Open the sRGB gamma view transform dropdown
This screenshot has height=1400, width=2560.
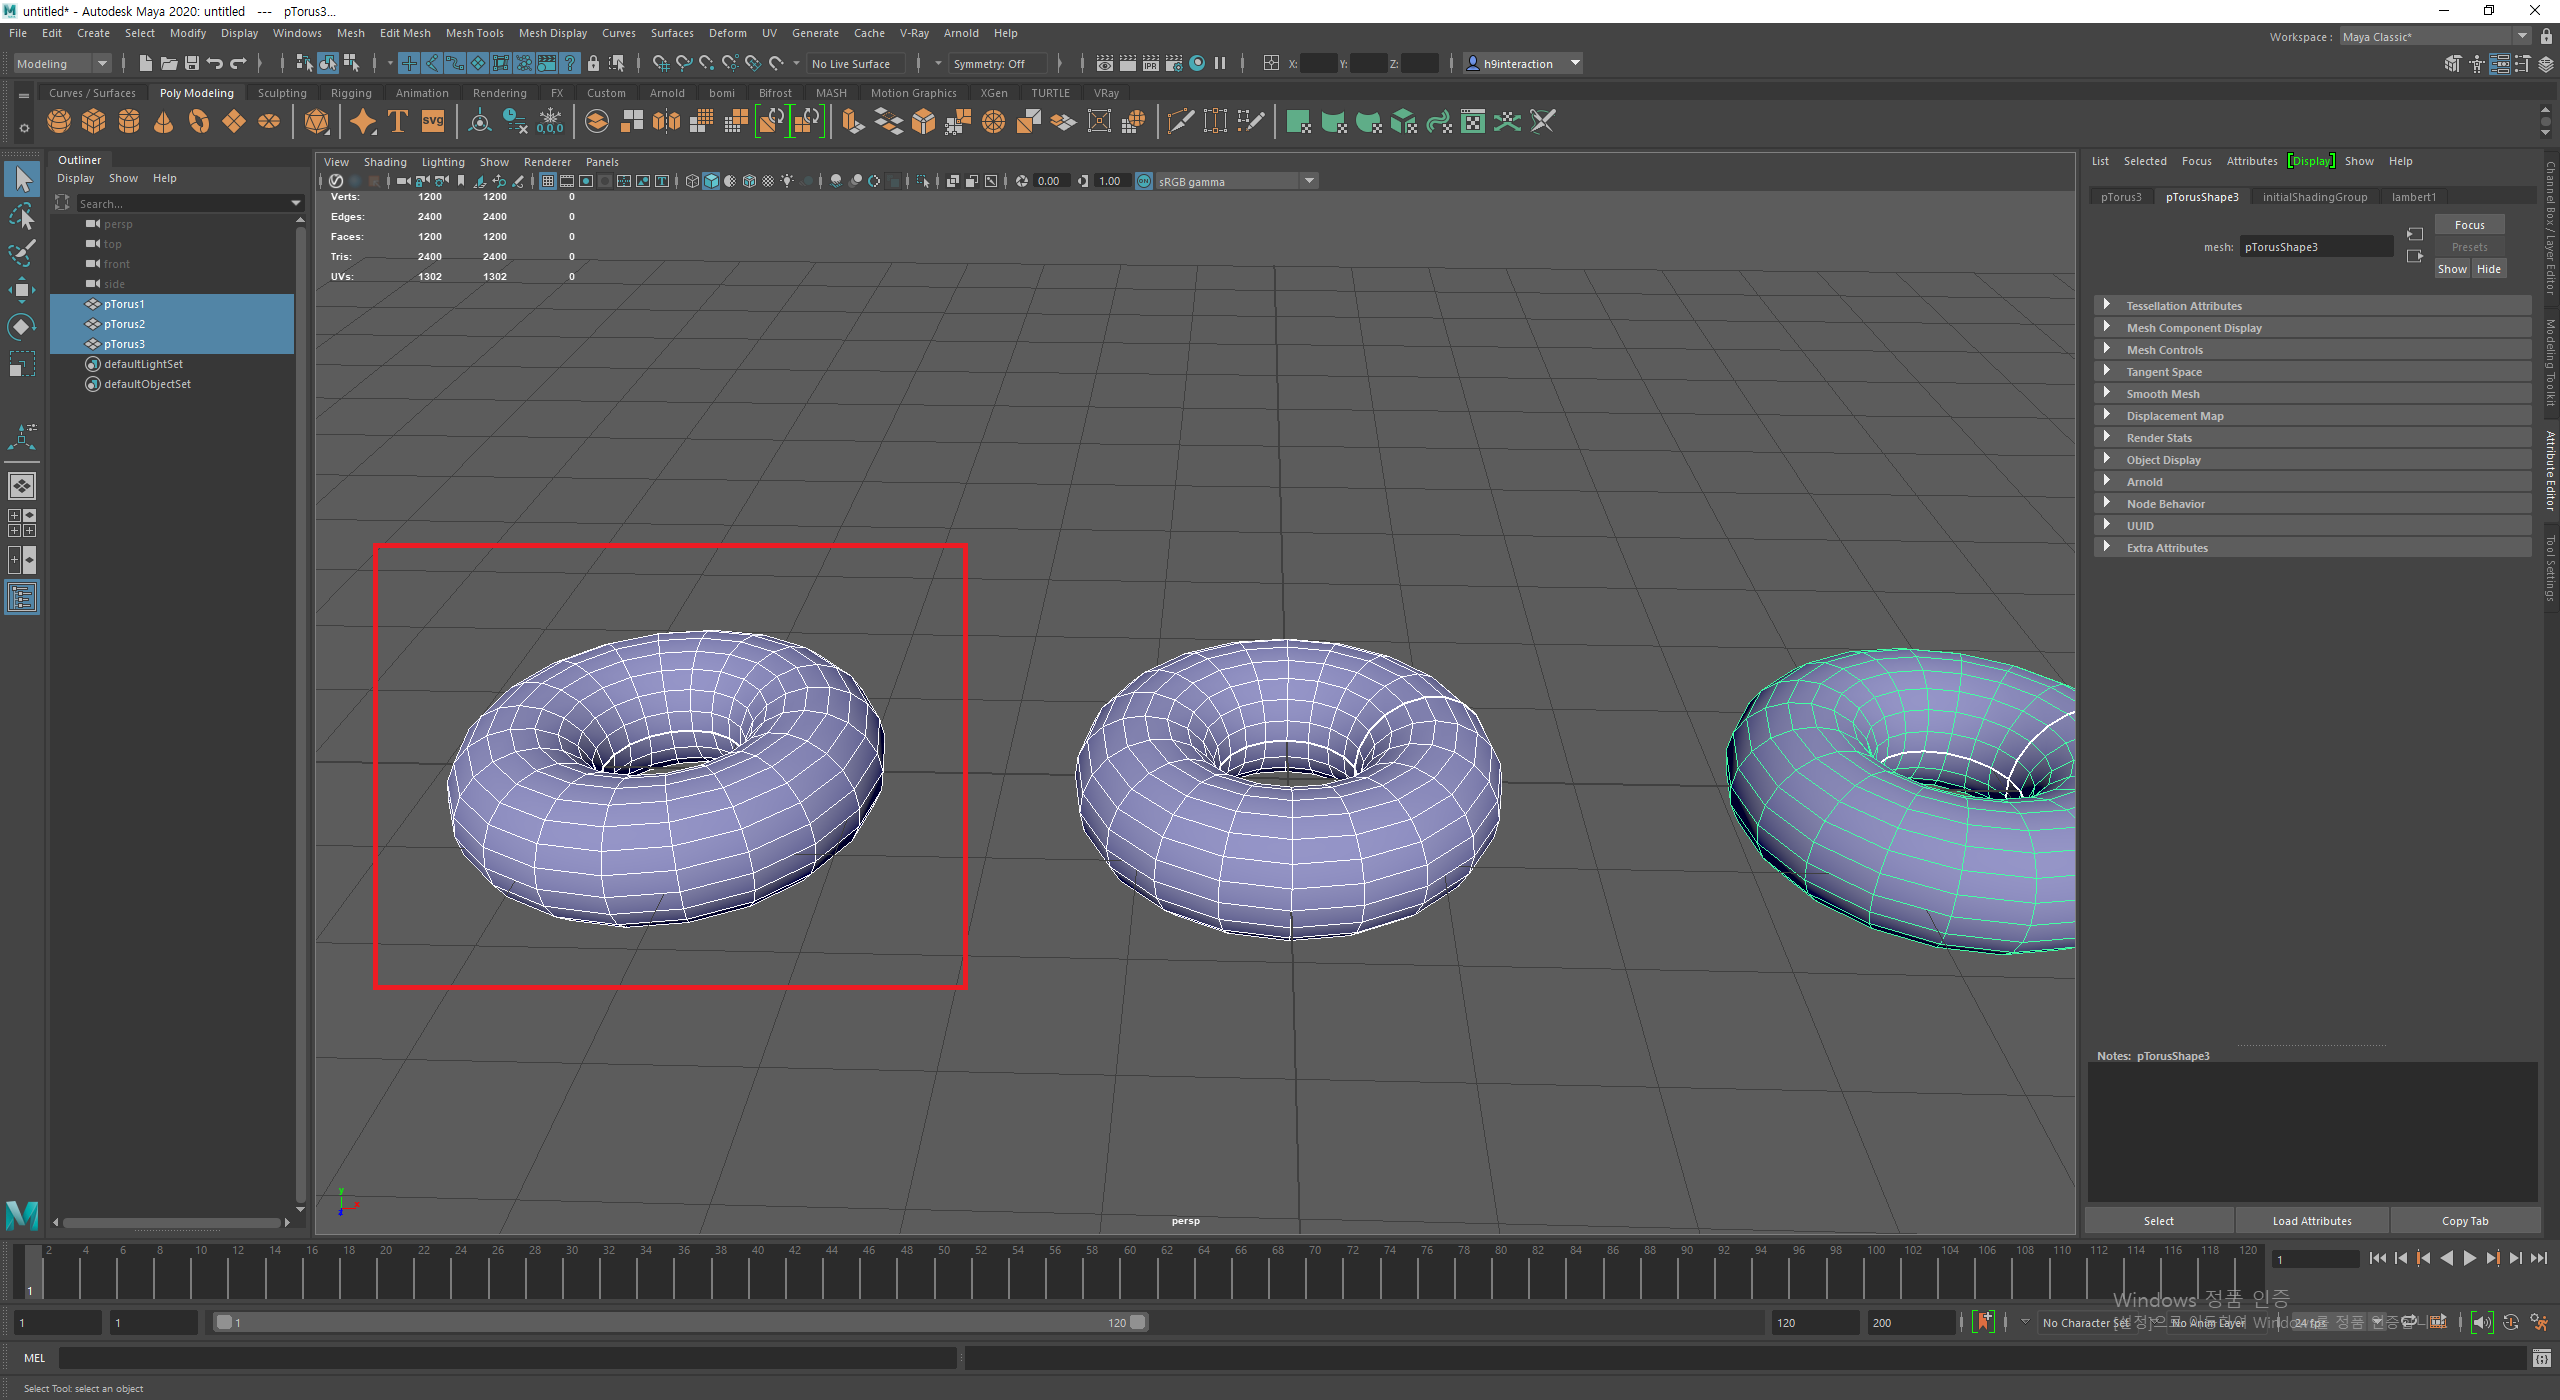pyautogui.click(x=1308, y=181)
